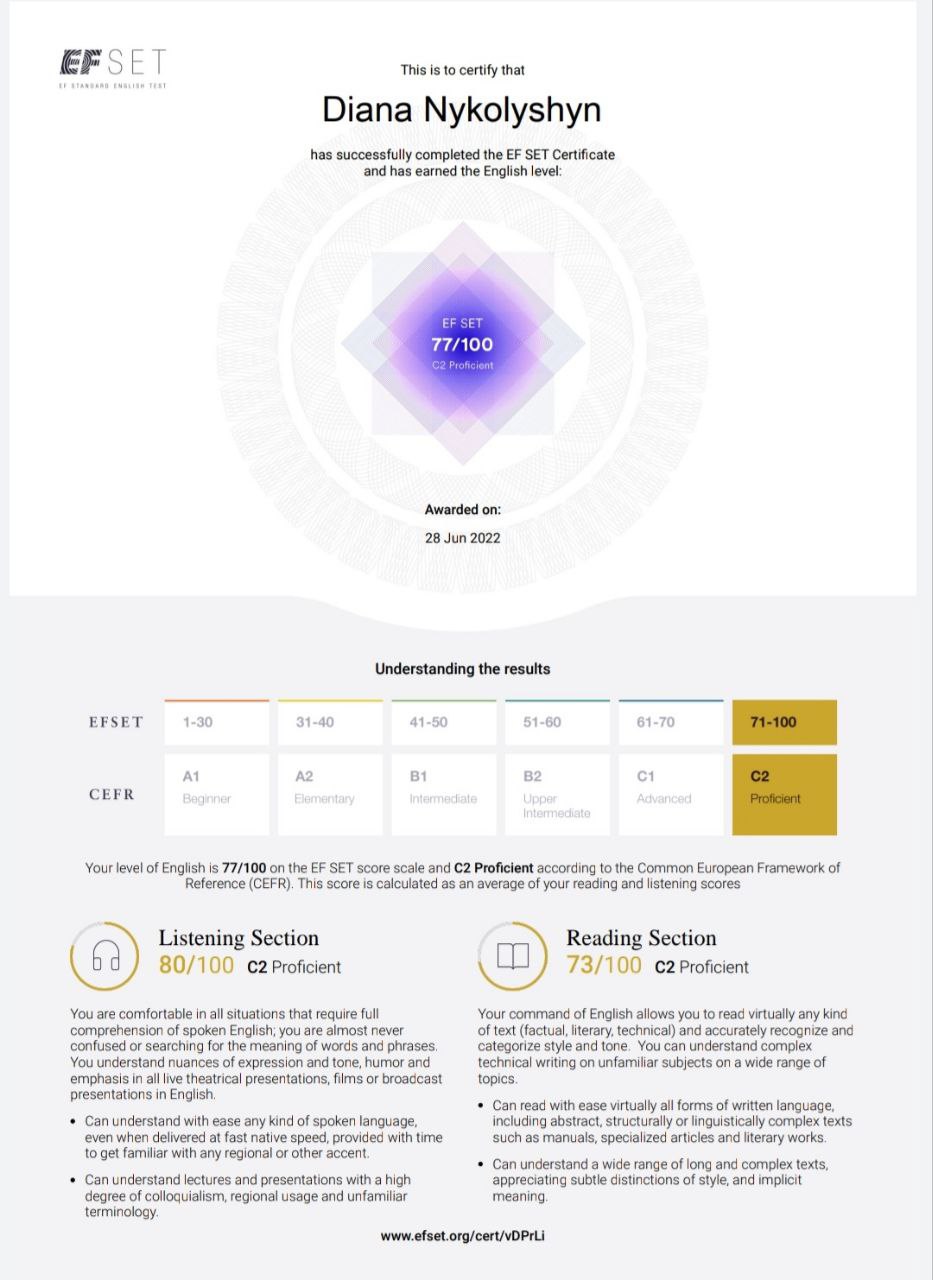Click the Listening Section 80/100 score

(196, 966)
